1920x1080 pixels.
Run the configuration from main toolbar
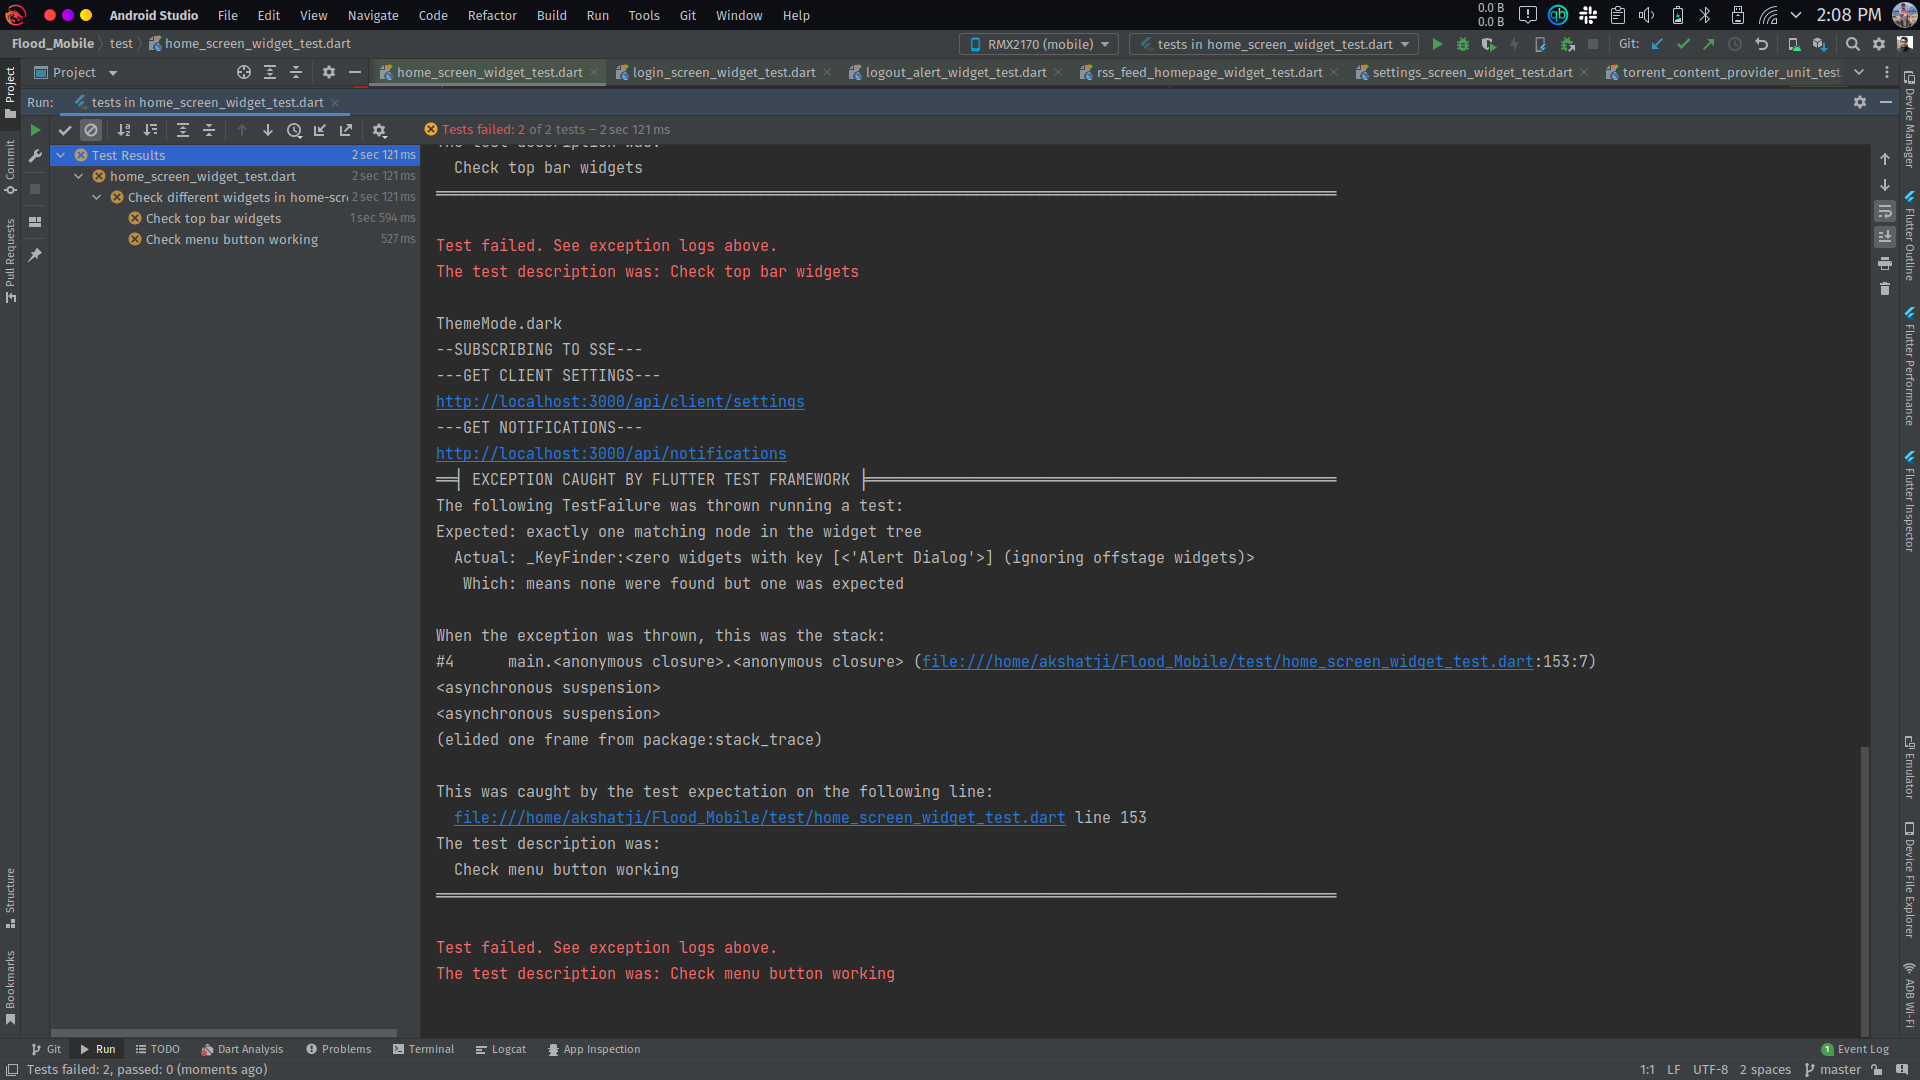[x=1437, y=44]
